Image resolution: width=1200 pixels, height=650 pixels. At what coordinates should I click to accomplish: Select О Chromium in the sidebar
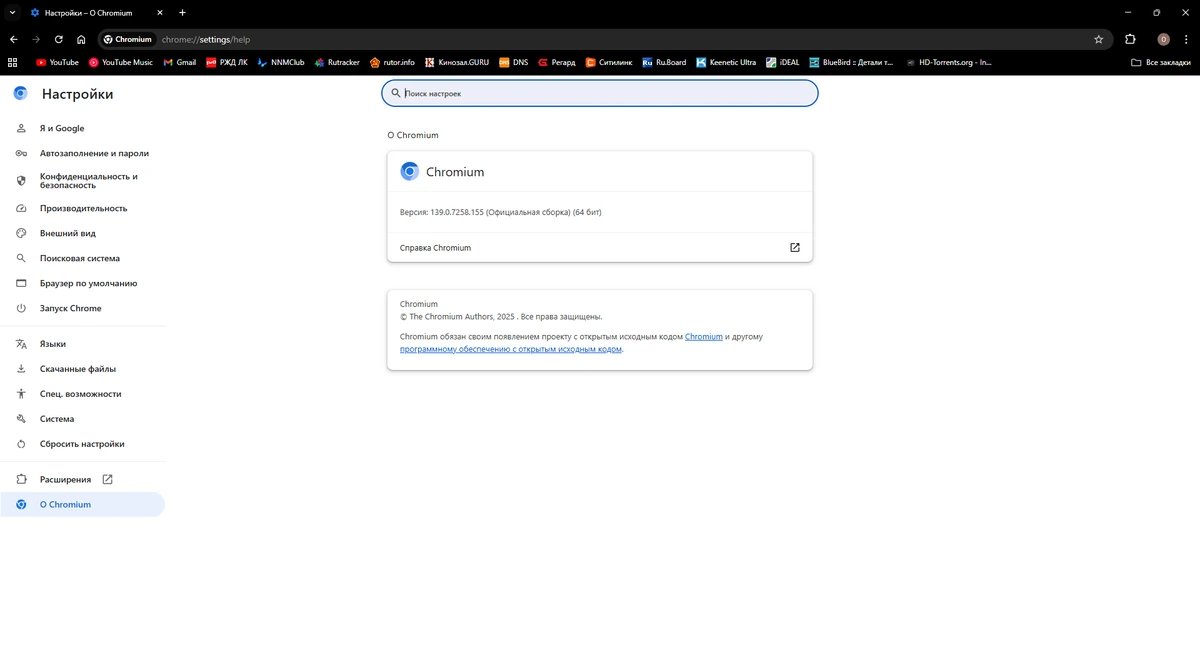pyautogui.click(x=82, y=505)
